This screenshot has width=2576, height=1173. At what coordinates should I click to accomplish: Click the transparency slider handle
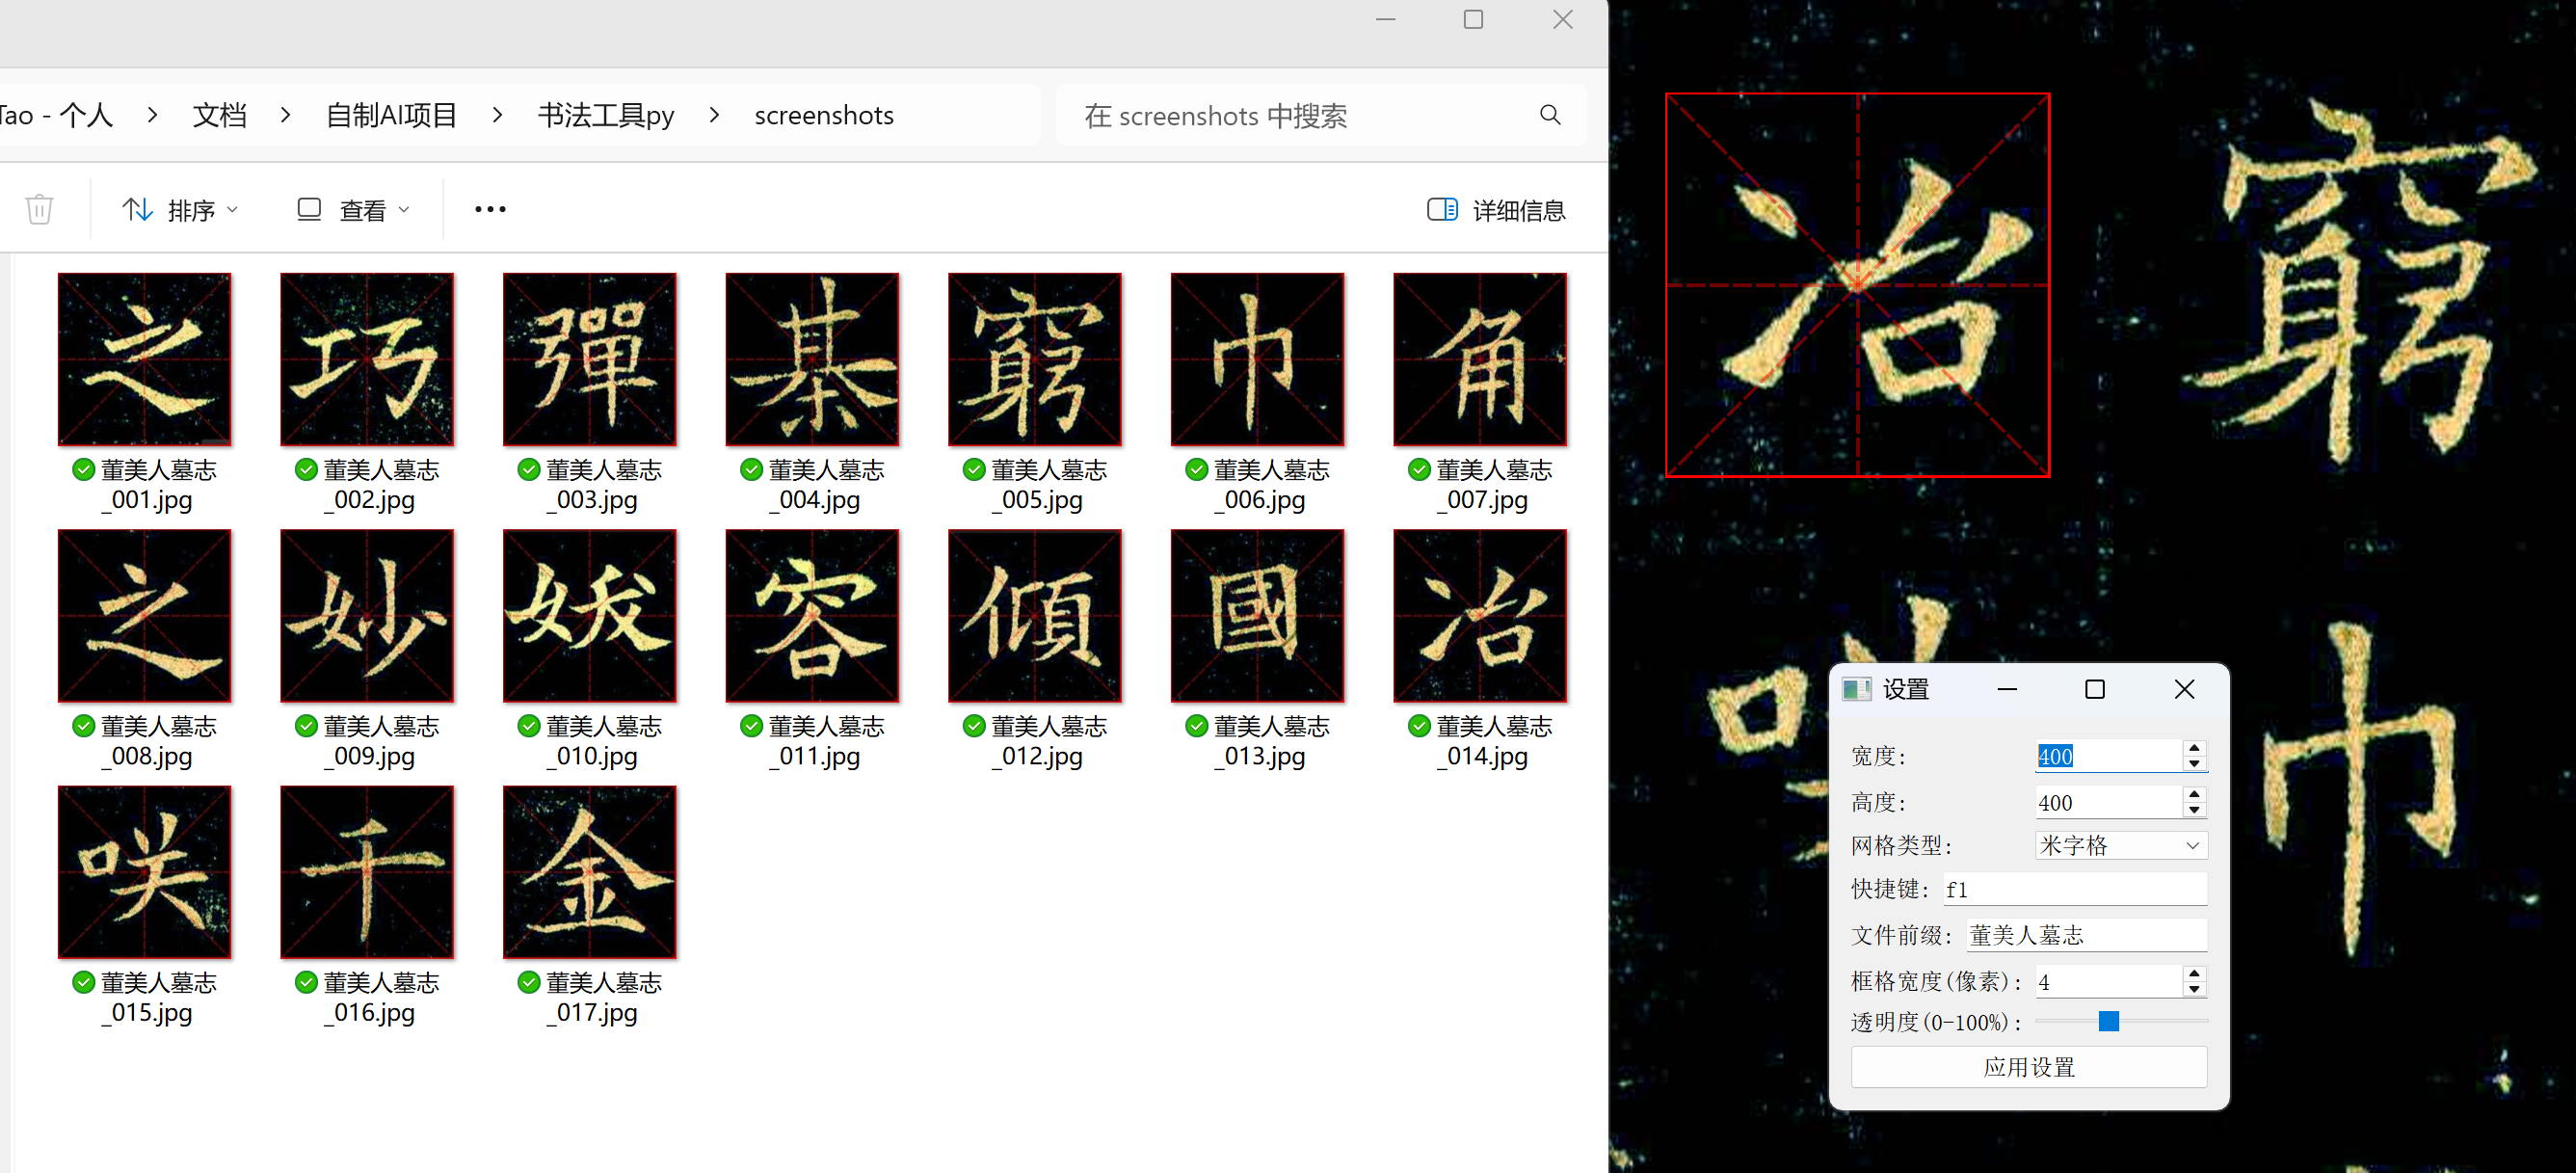pyautogui.click(x=2108, y=1021)
